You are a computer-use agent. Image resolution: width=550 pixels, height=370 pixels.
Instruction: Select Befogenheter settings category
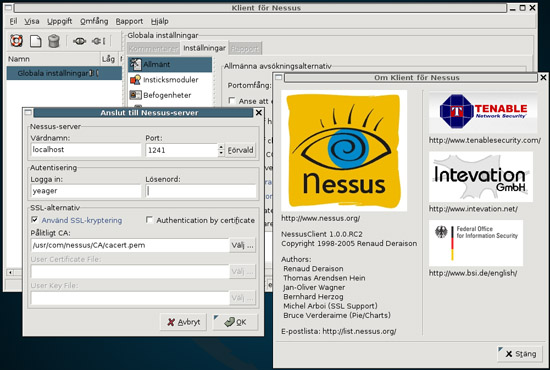(x=170, y=95)
